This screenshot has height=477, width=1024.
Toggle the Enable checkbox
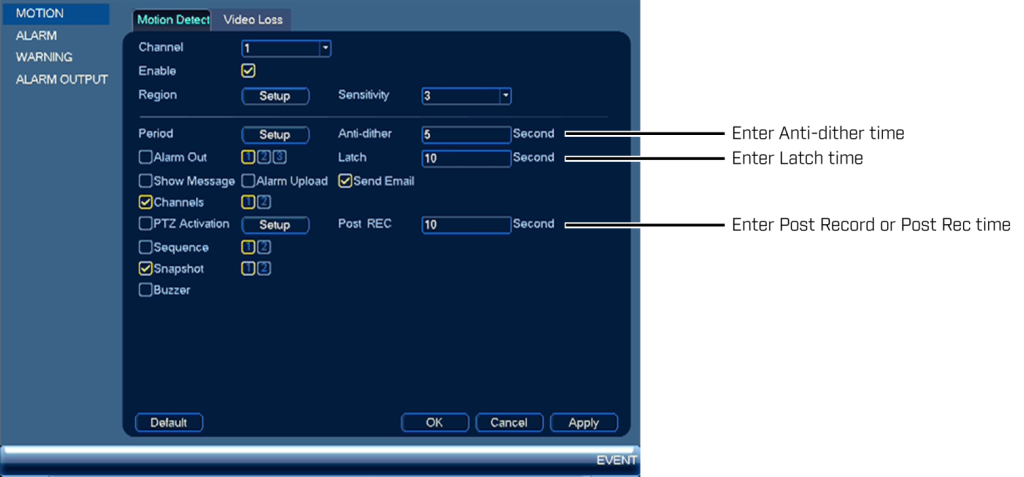pos(248,71)
